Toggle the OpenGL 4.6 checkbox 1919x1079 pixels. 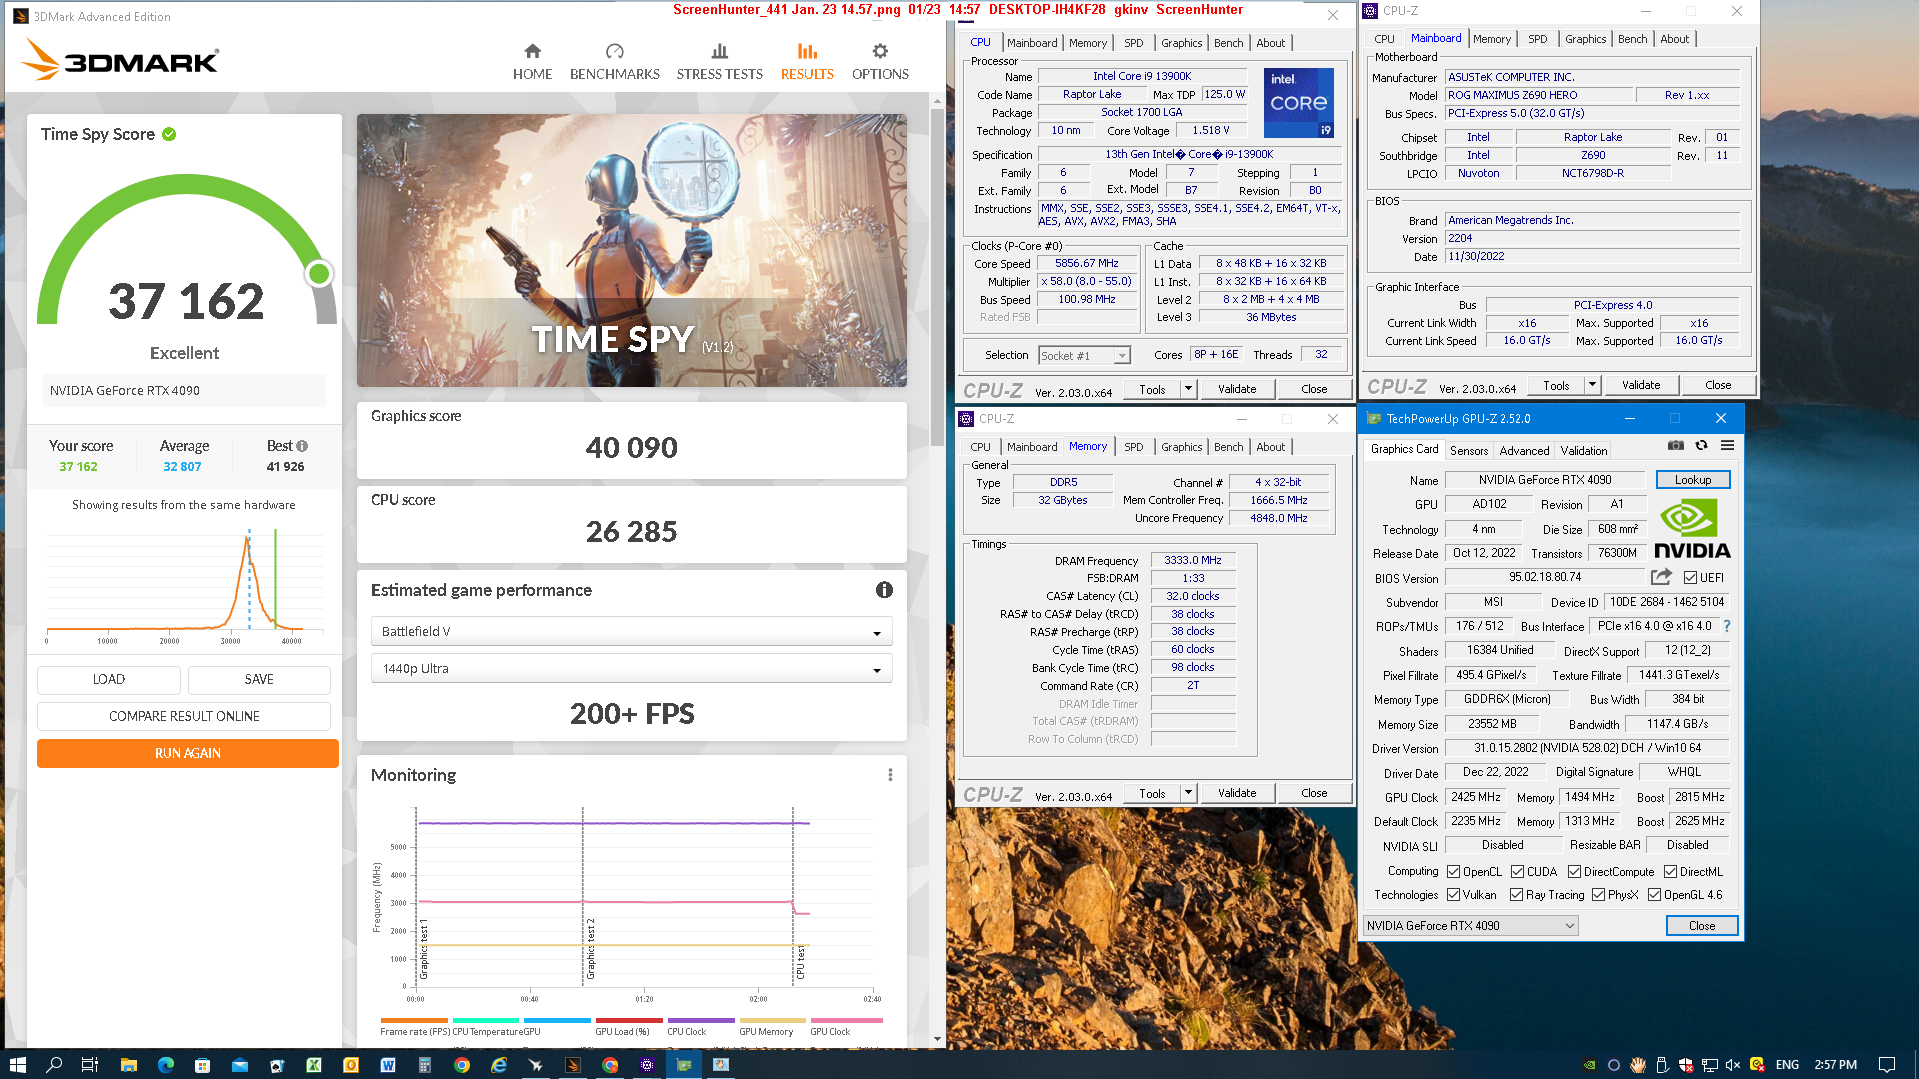tap(1654, 895)
